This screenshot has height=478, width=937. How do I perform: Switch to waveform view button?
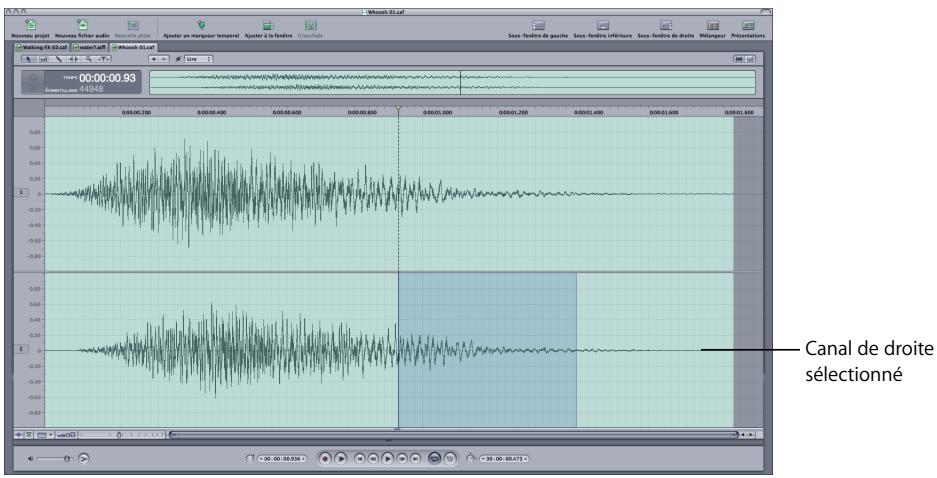coord(739,59)
